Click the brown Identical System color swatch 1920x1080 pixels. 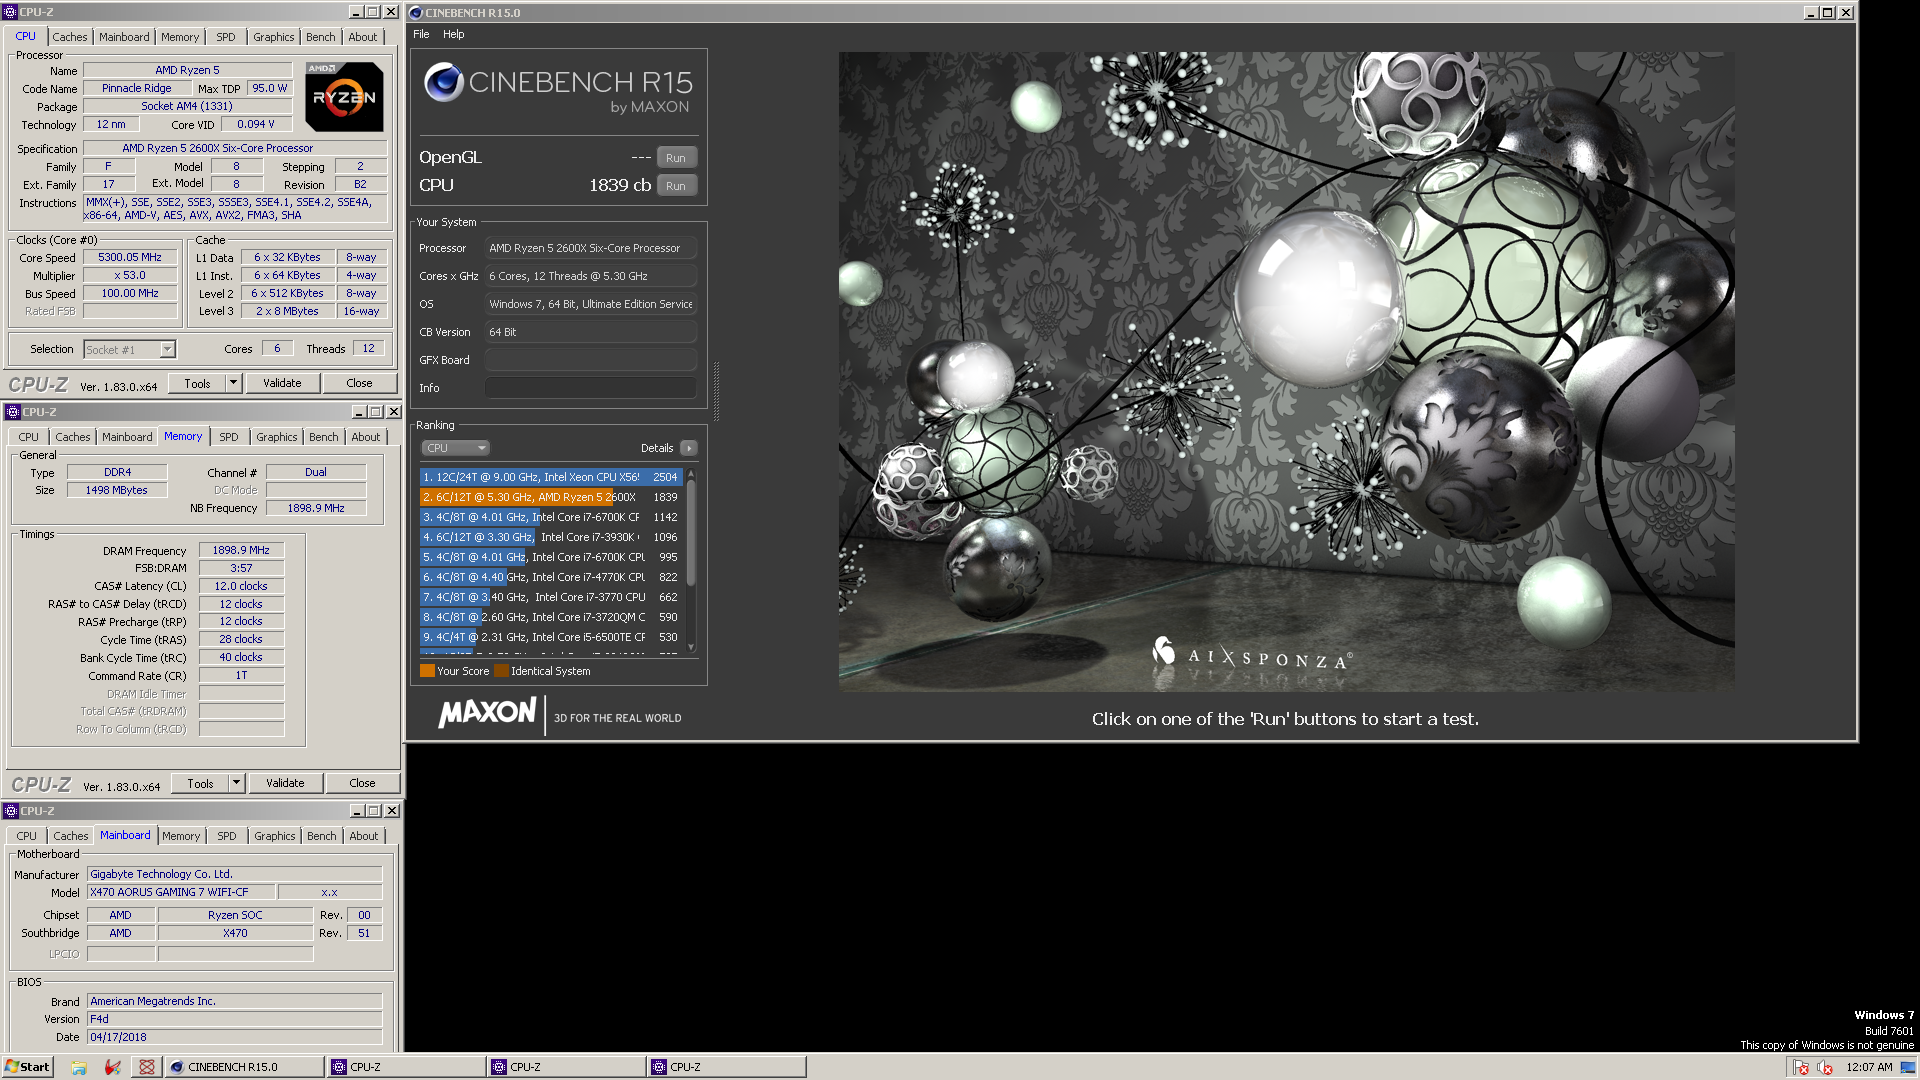click(x=501, y=671)
